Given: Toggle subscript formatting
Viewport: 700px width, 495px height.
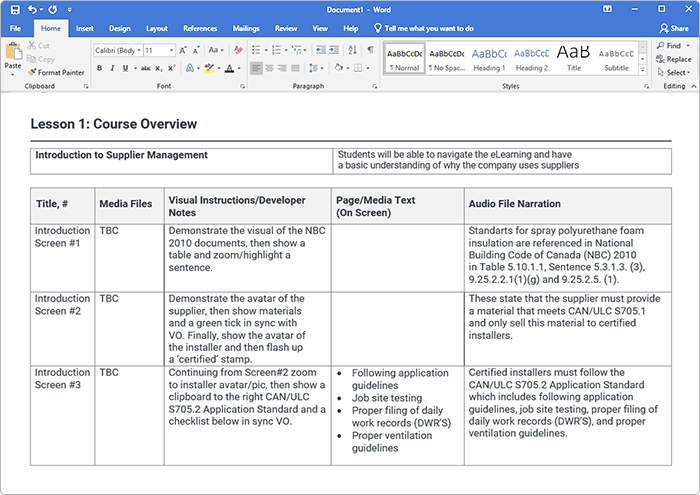Looking at the screenshot, I should click(160, 68).
